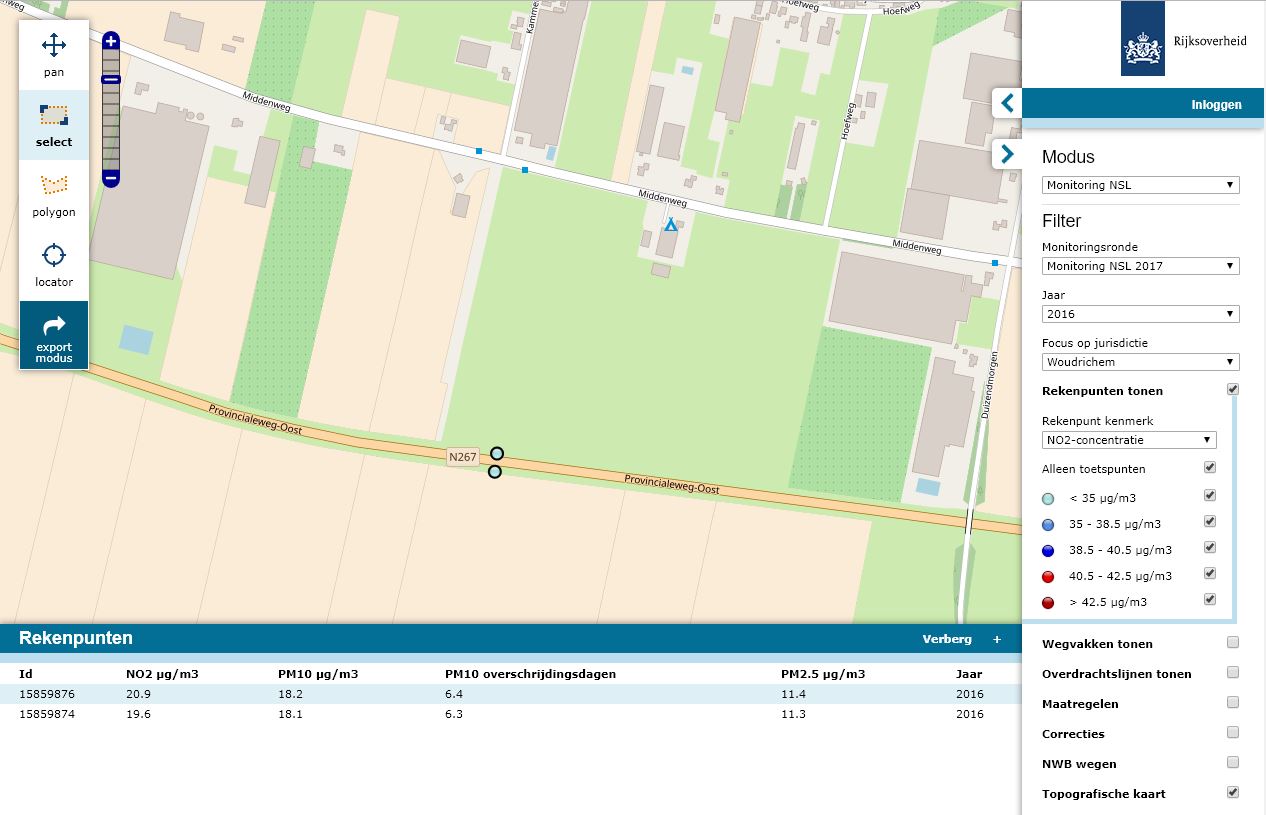Open the Modus dropdown
The width and height of the screenshot is (1266, 815).
click(x=1140, y=185)
